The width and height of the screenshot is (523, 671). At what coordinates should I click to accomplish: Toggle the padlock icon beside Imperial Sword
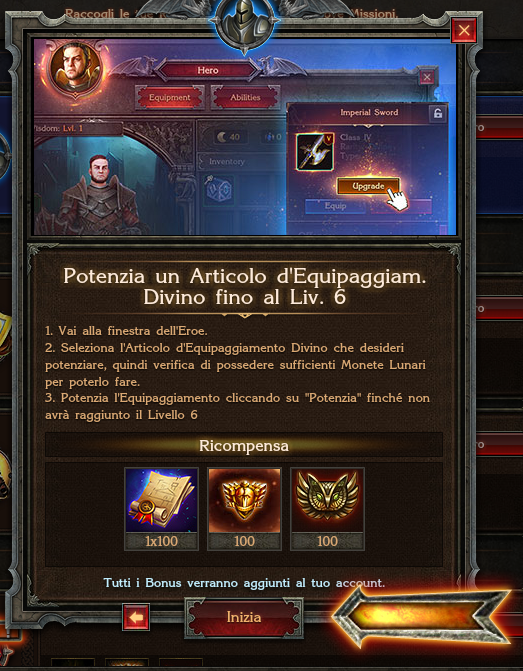(437, 113)
